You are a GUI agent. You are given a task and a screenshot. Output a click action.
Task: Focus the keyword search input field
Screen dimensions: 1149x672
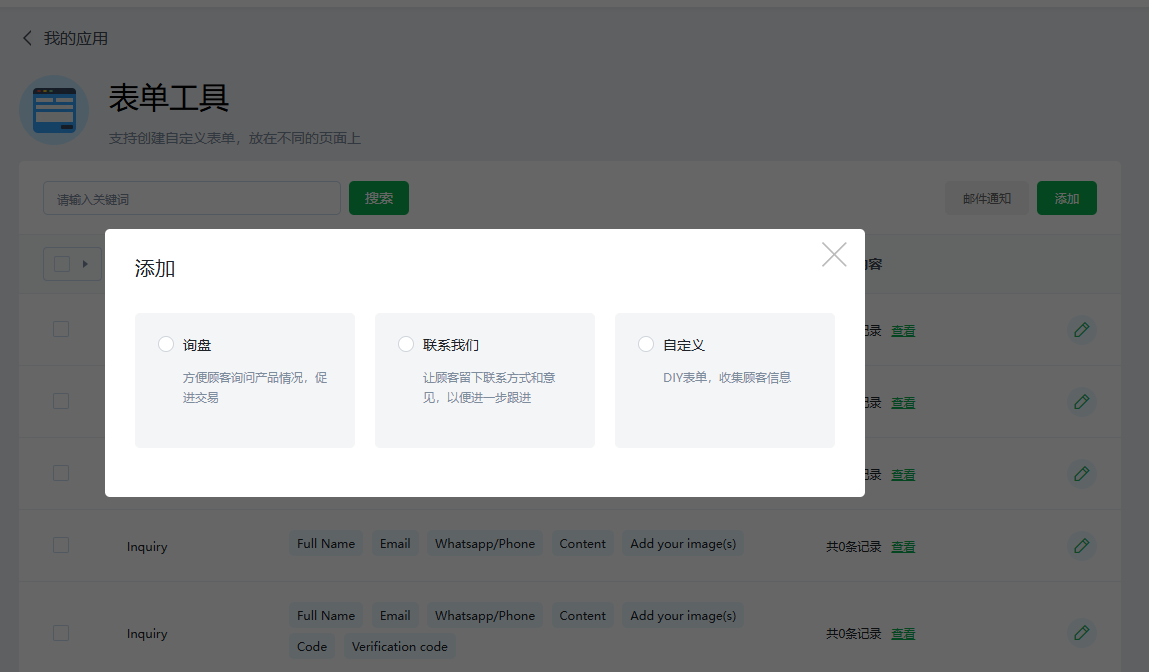click(192, 198)
